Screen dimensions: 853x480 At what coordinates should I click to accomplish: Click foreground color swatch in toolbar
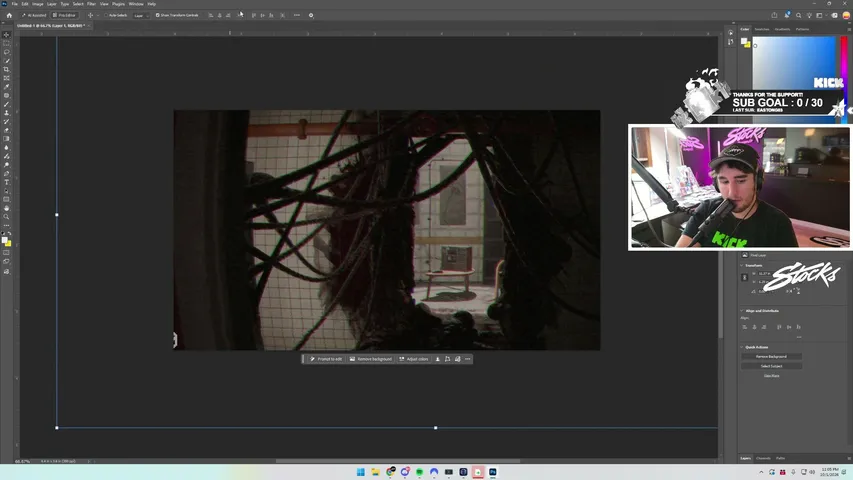[4, 240]
